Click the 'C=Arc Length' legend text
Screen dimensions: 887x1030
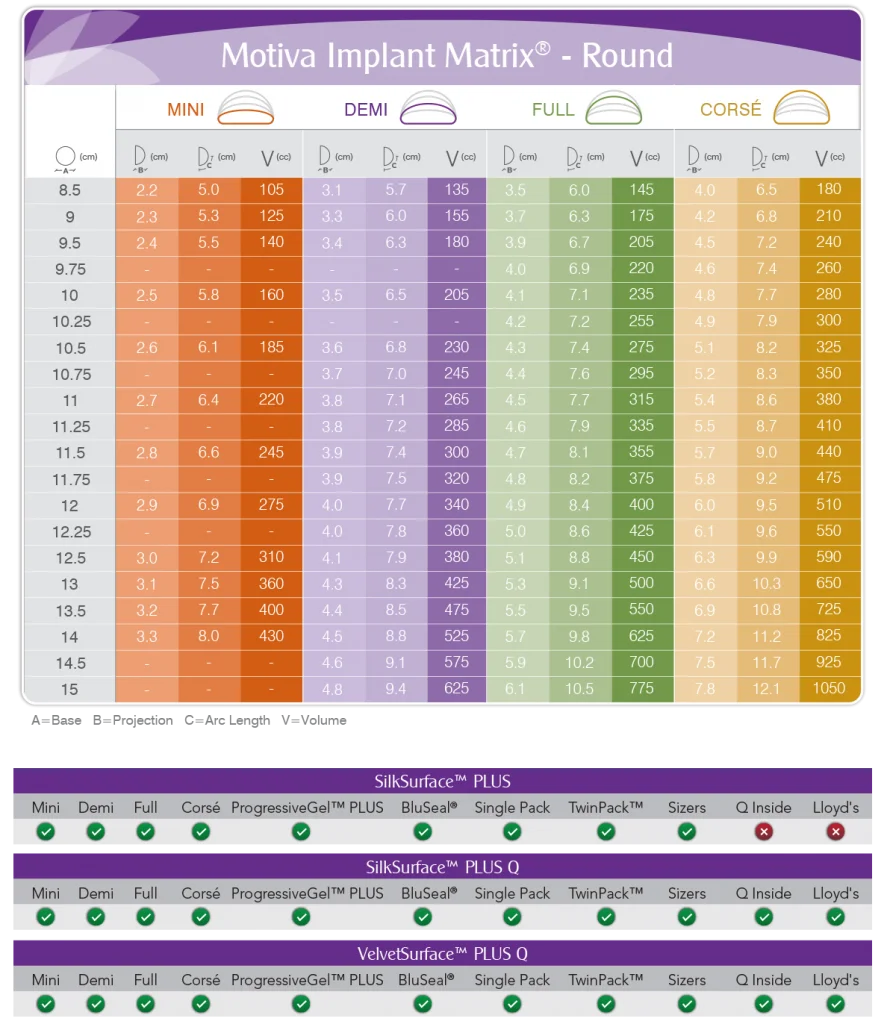(x=227, y=721)
